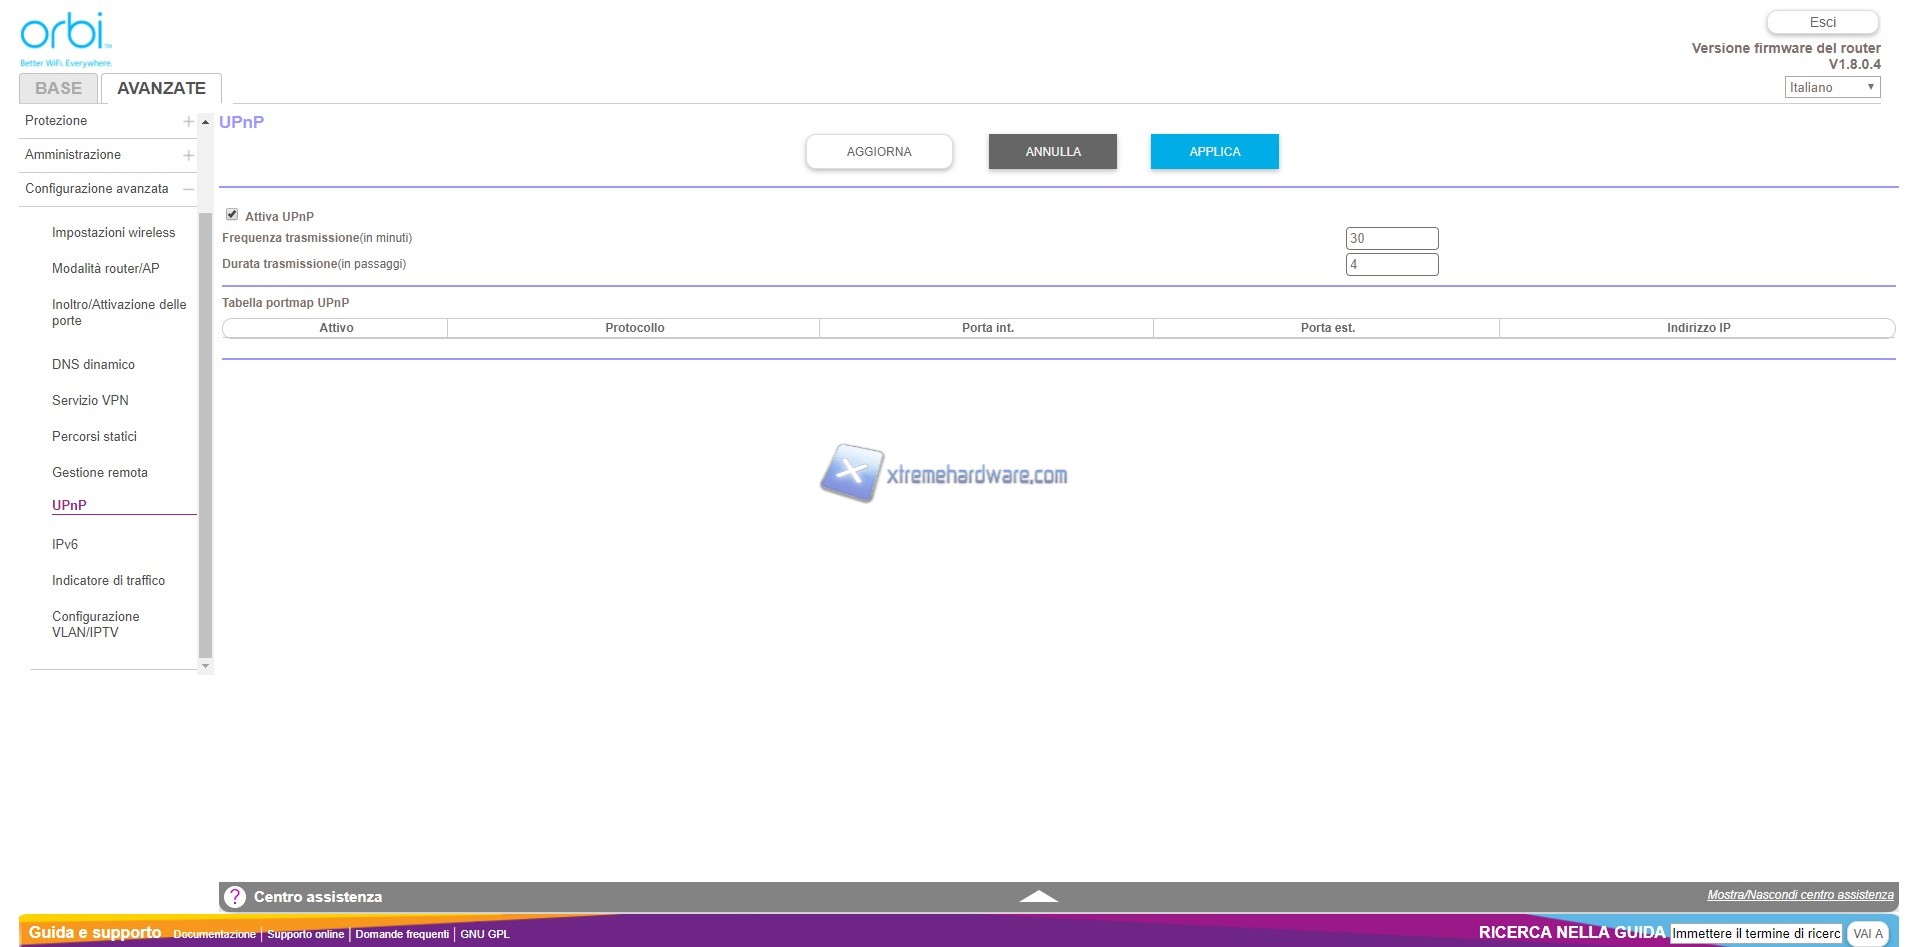1919x947 pixels.
Task: Click the AGGIORNA button
Action: 879,152
